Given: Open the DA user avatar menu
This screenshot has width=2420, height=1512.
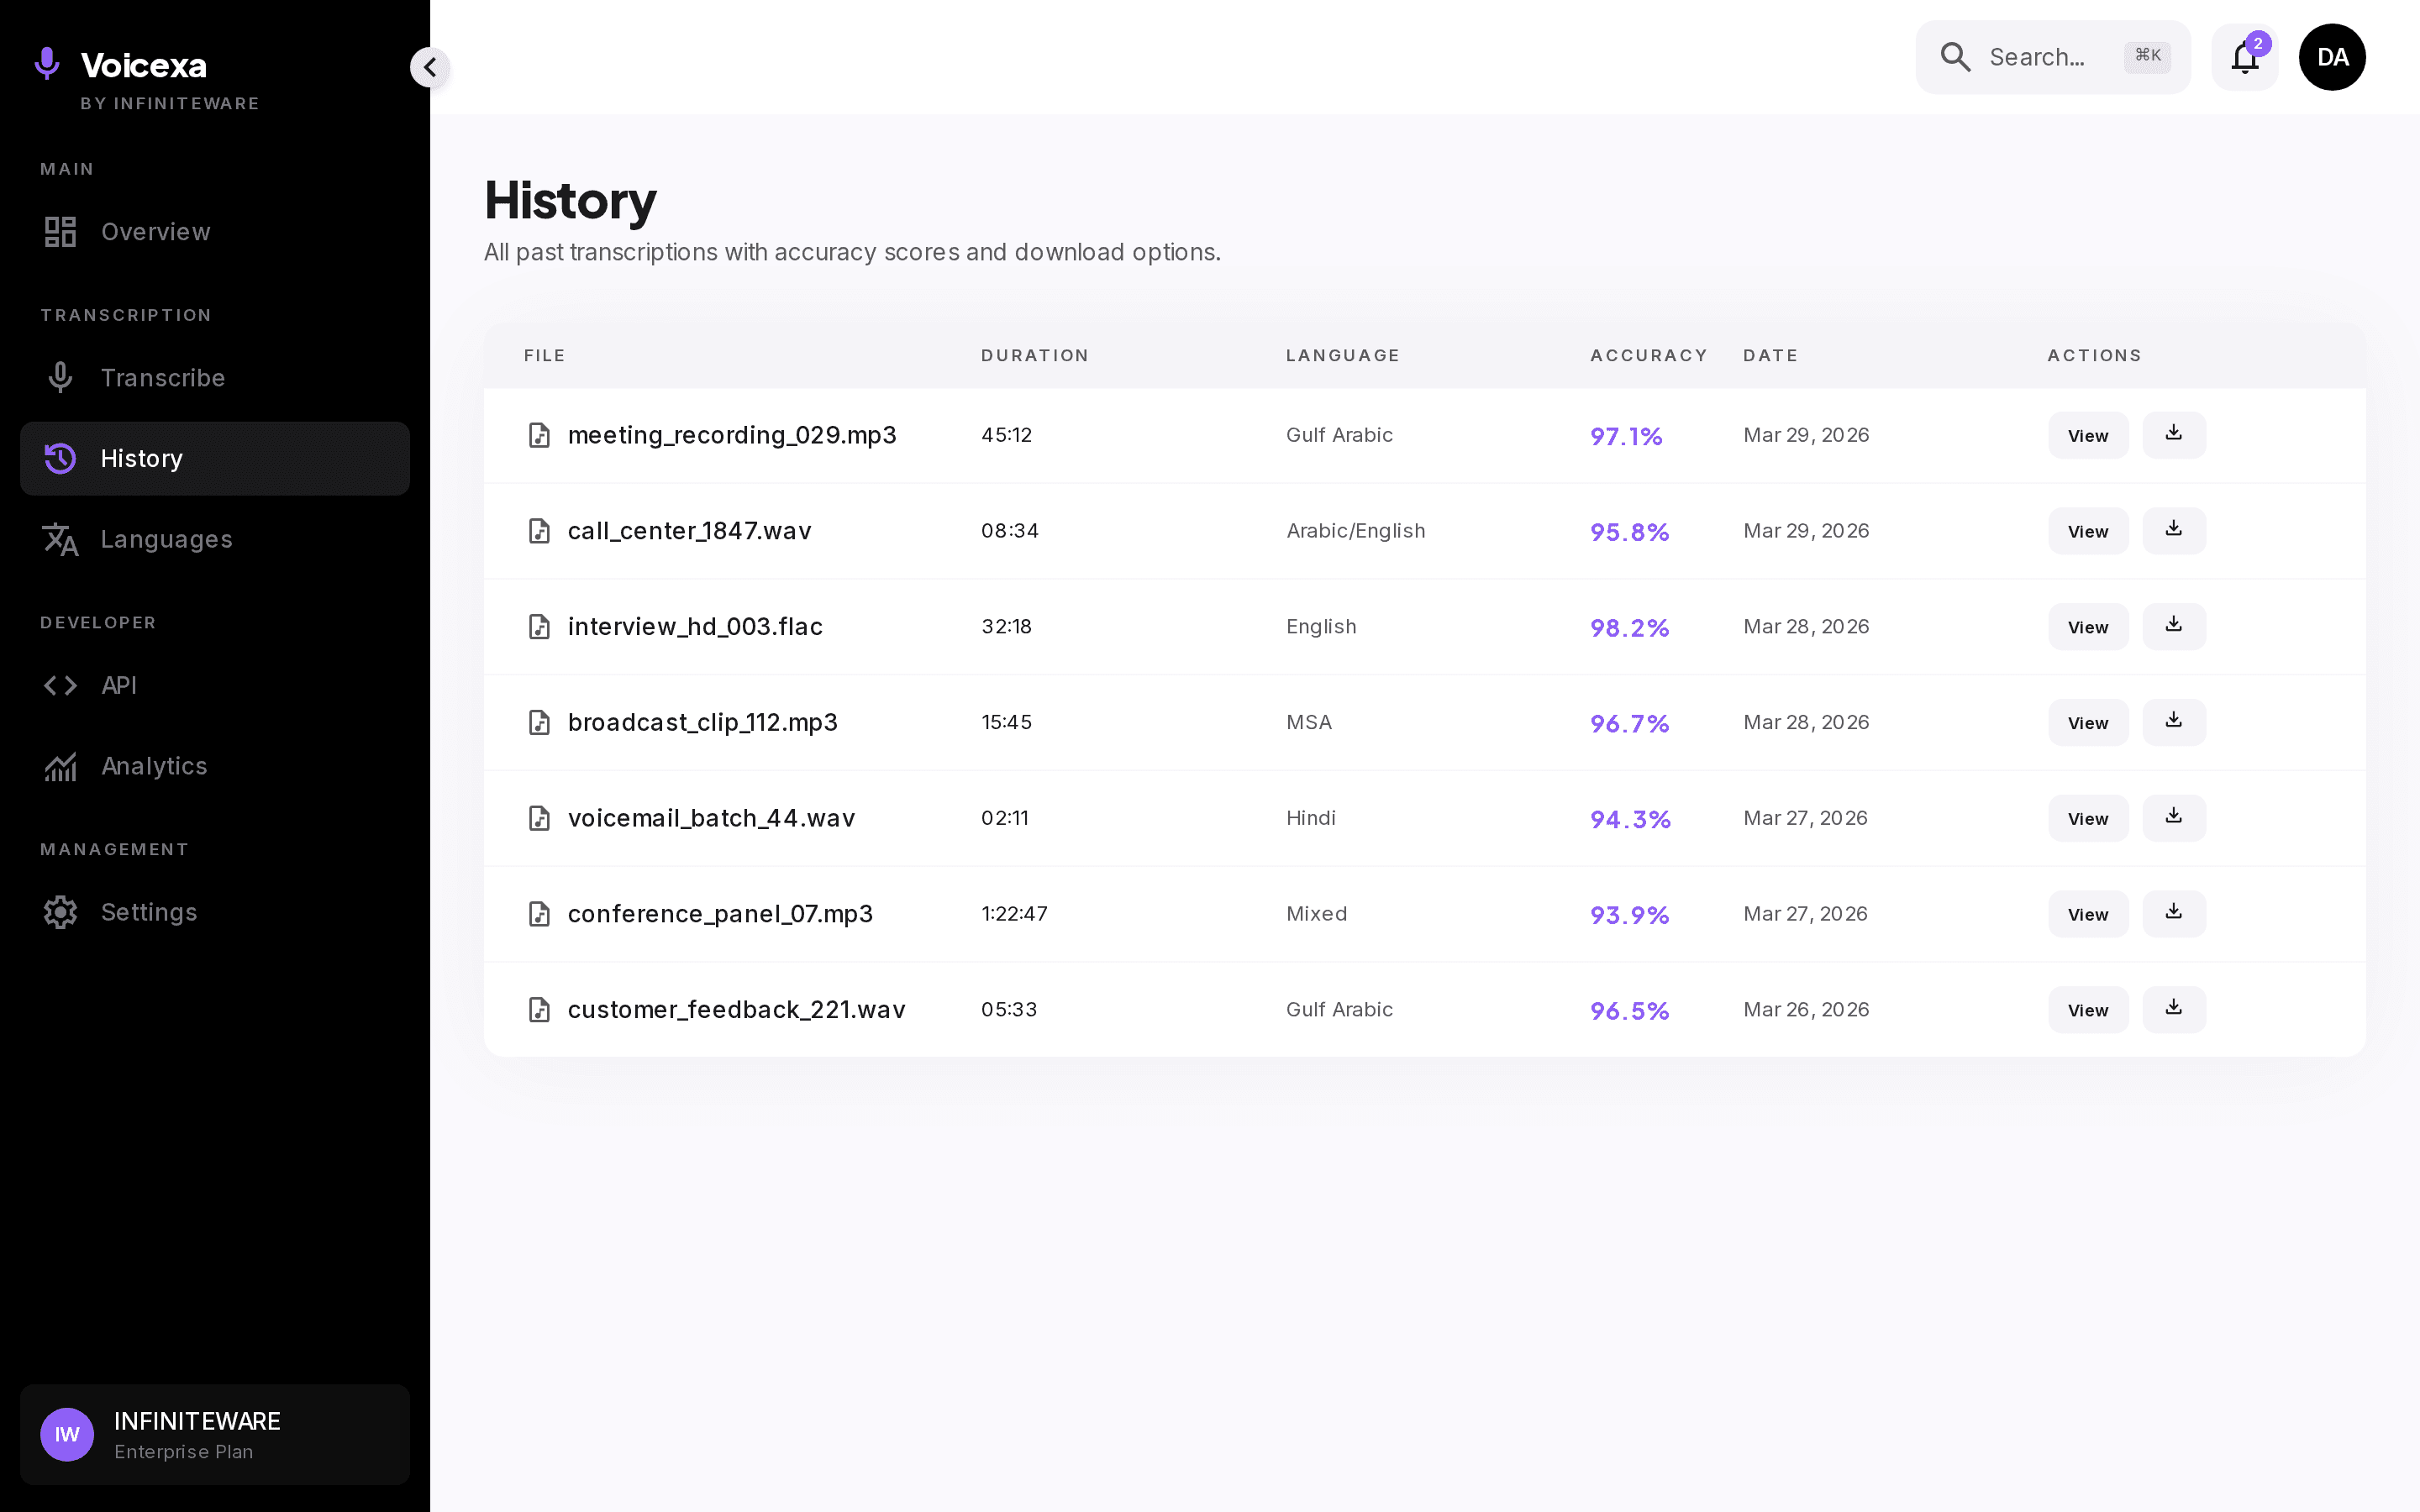Looking at the screenshot, I should pos(2332,57).
